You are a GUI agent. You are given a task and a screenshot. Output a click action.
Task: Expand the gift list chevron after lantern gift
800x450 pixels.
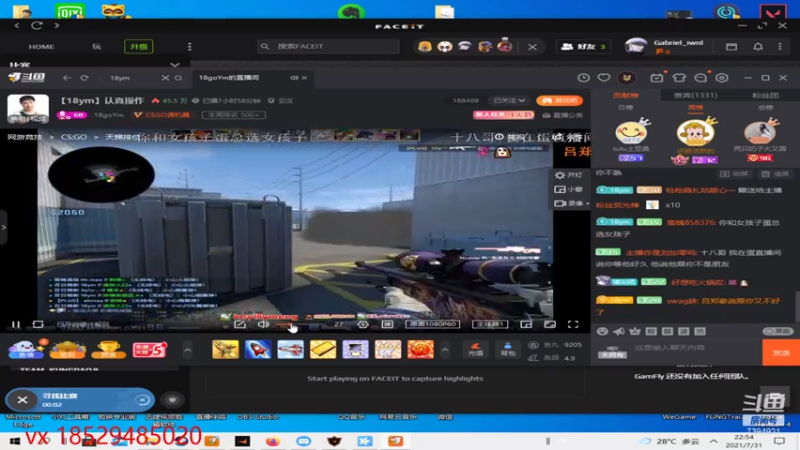[x=445, y=350]
